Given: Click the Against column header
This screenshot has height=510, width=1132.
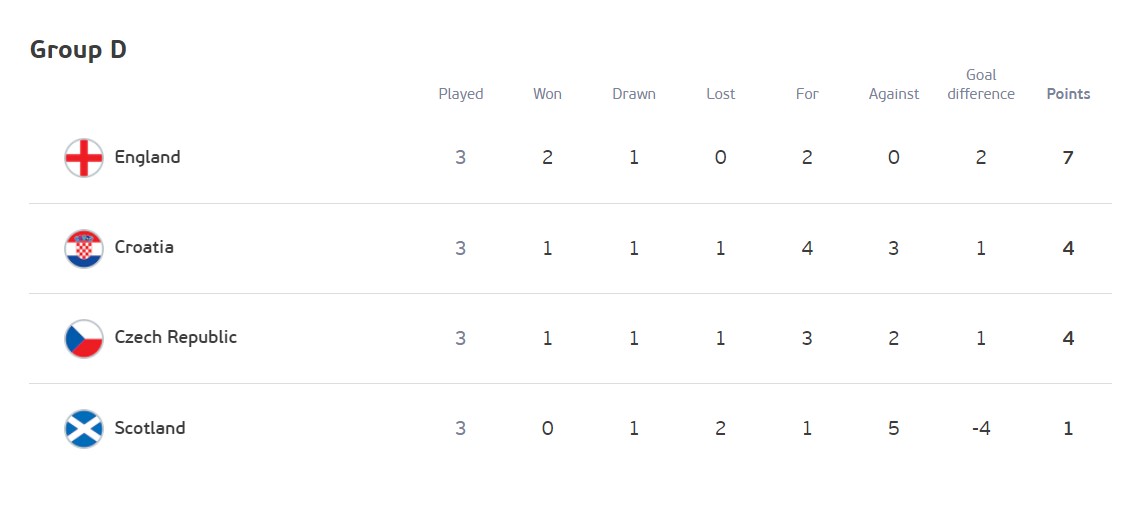Looking at the screenshot, I should (x=894, y=94).
